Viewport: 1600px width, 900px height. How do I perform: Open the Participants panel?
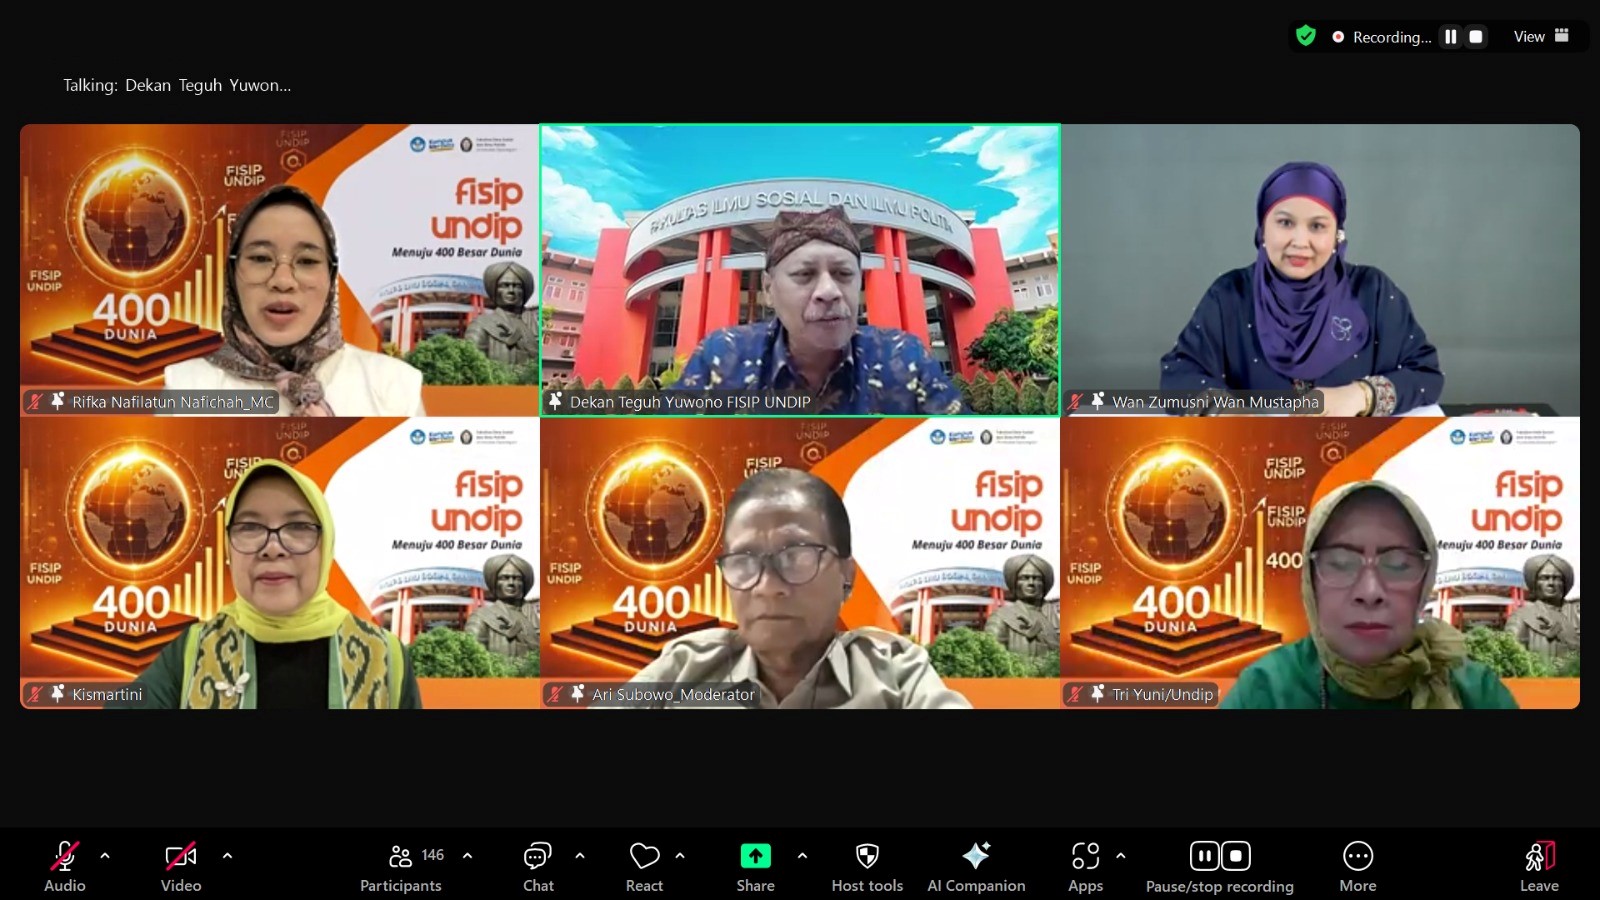click(x=401, y=867)
